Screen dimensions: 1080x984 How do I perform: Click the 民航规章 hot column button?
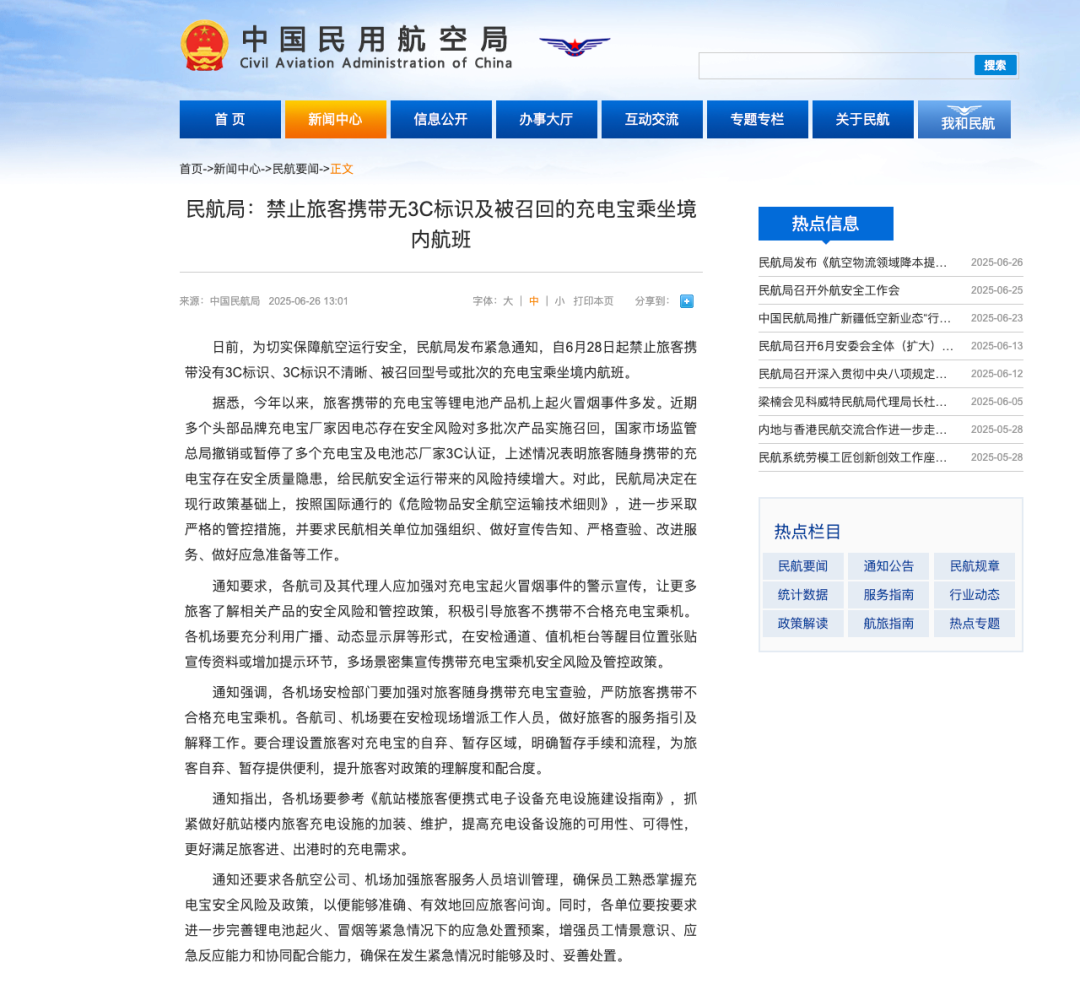(x=975, y=566)
